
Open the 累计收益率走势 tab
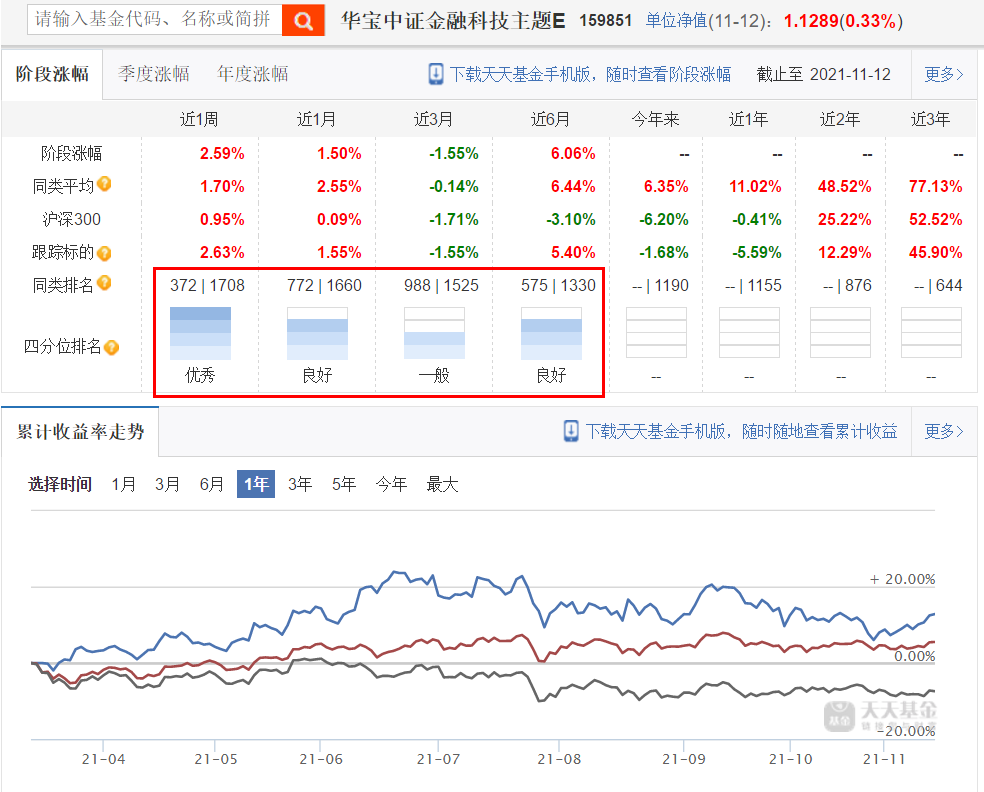click(80, 432)
